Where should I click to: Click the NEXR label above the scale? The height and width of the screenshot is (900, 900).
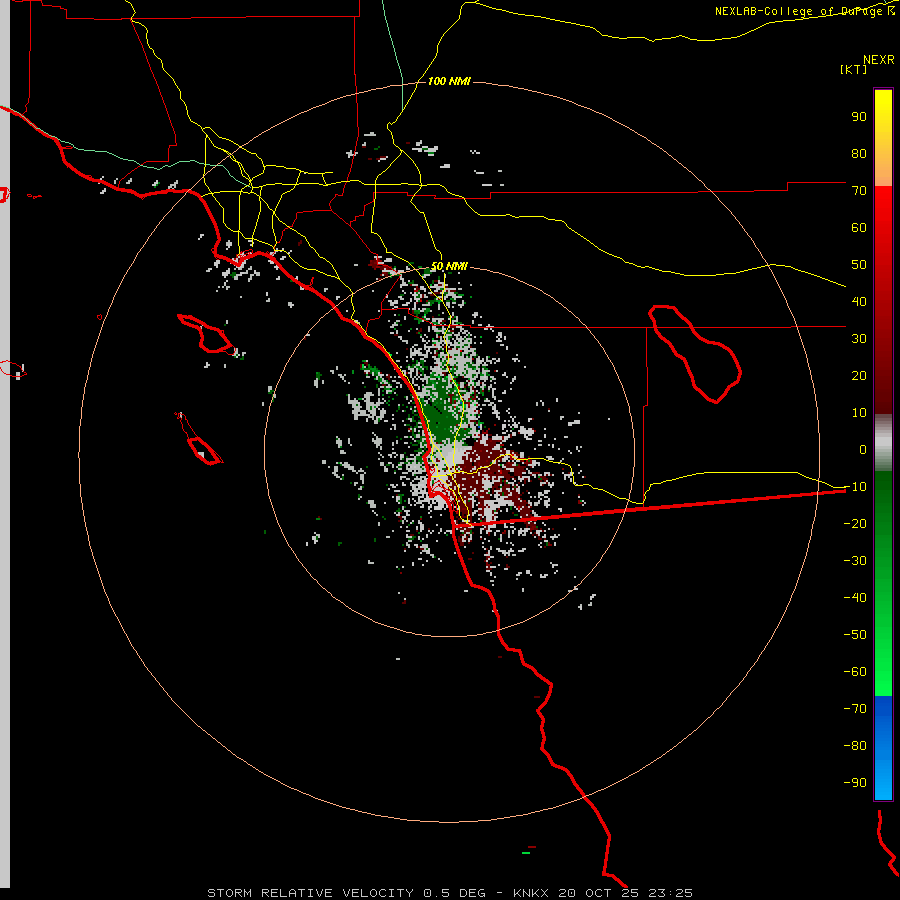[x=878, y=60]
